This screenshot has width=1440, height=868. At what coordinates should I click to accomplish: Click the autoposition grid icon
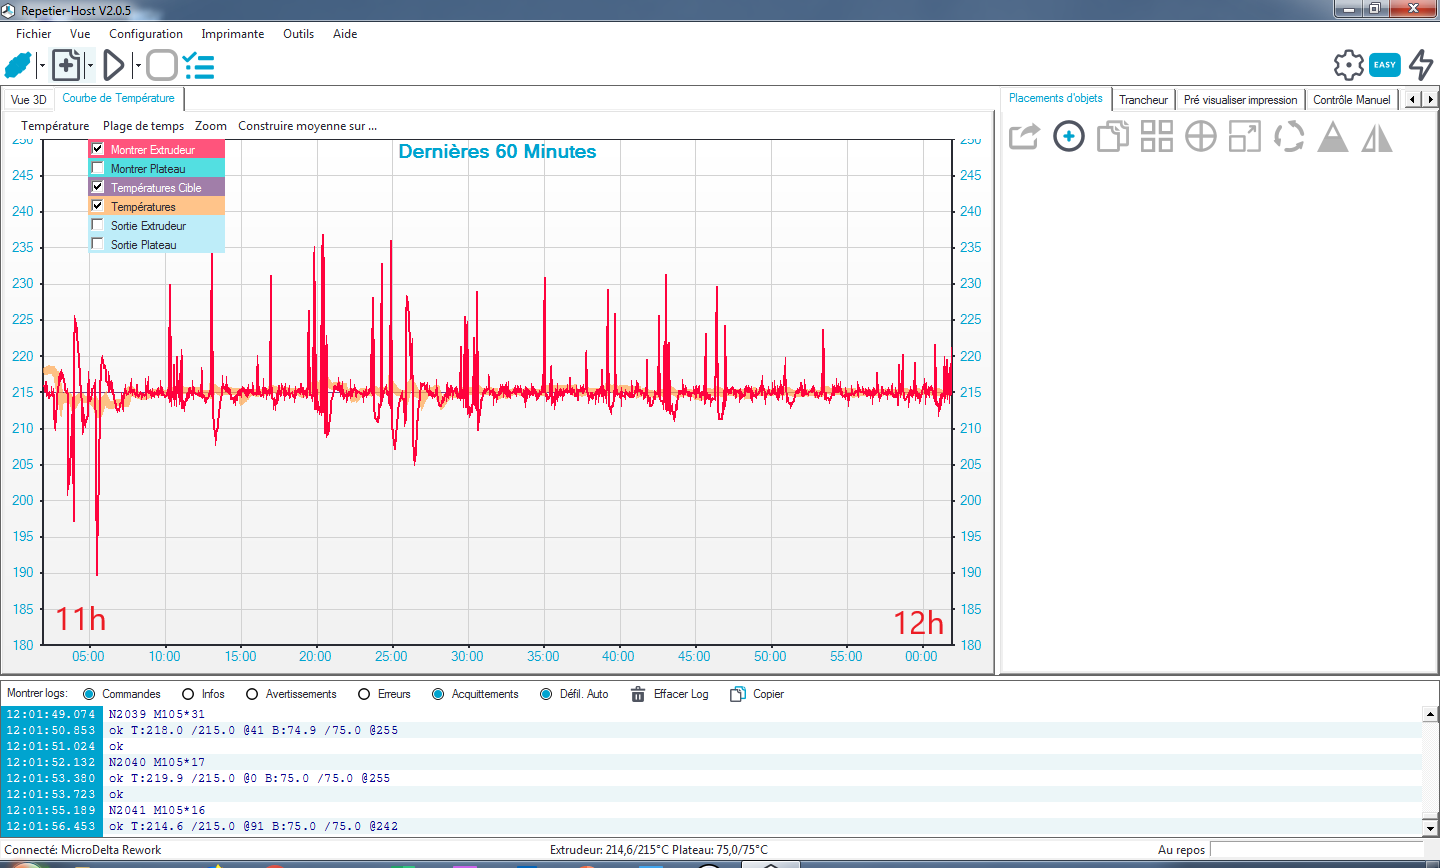1157,136
